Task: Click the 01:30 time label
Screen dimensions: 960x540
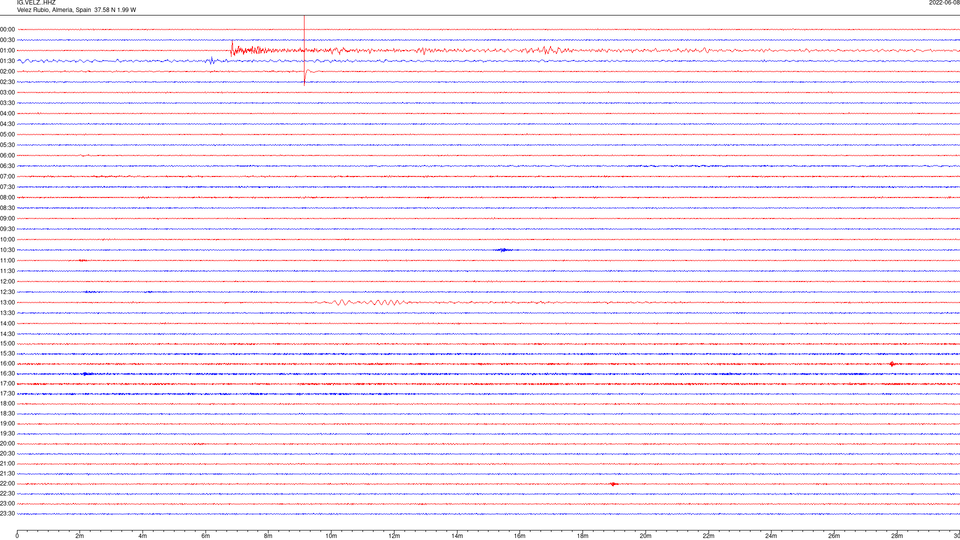Action: click(x=7, y=61)
